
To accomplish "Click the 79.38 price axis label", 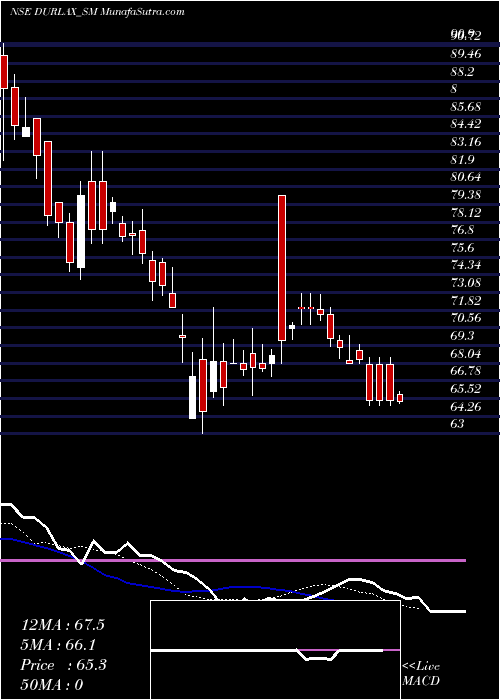I will click(466, 195).
